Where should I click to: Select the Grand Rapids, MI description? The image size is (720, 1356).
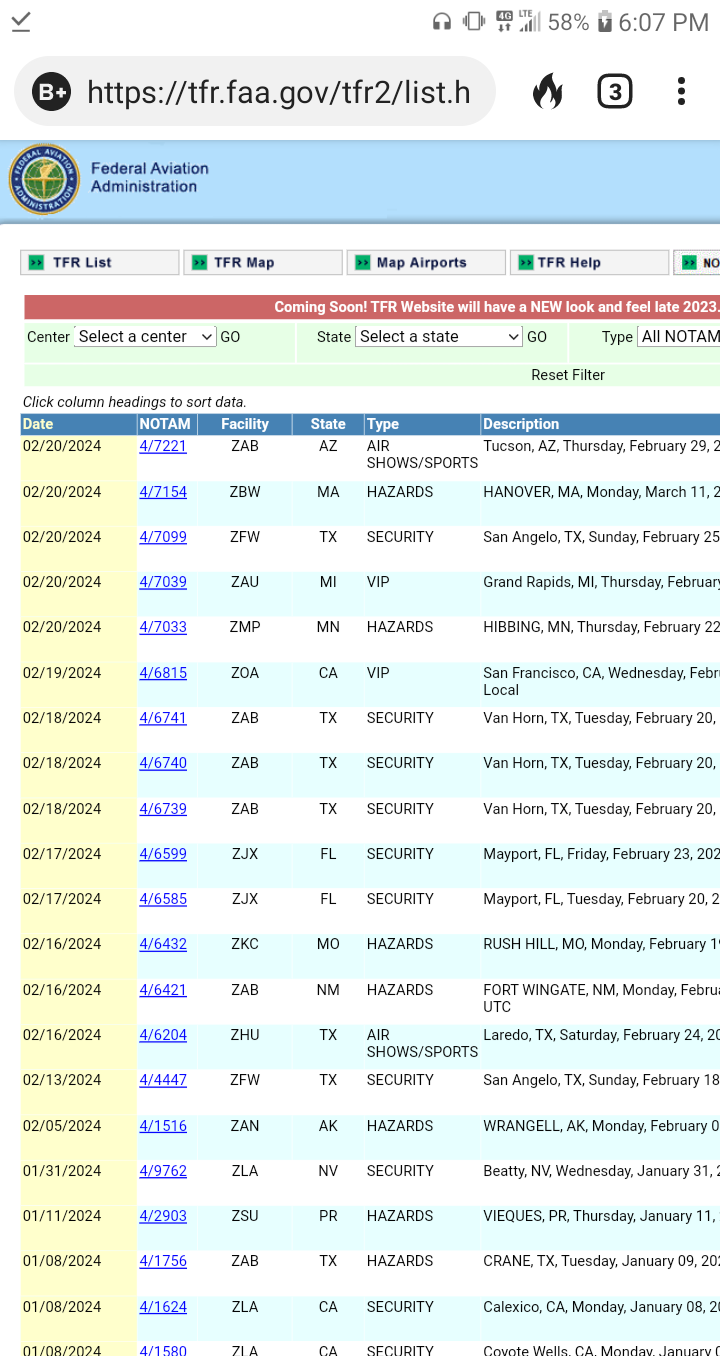coord(601,582)
